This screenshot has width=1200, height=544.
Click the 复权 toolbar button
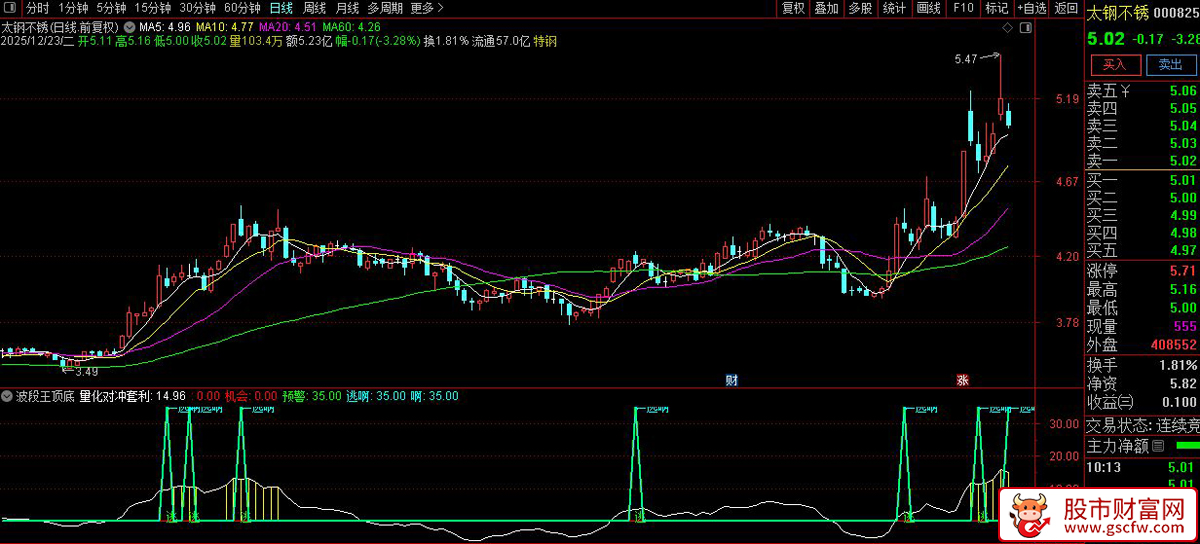[793, 8]
